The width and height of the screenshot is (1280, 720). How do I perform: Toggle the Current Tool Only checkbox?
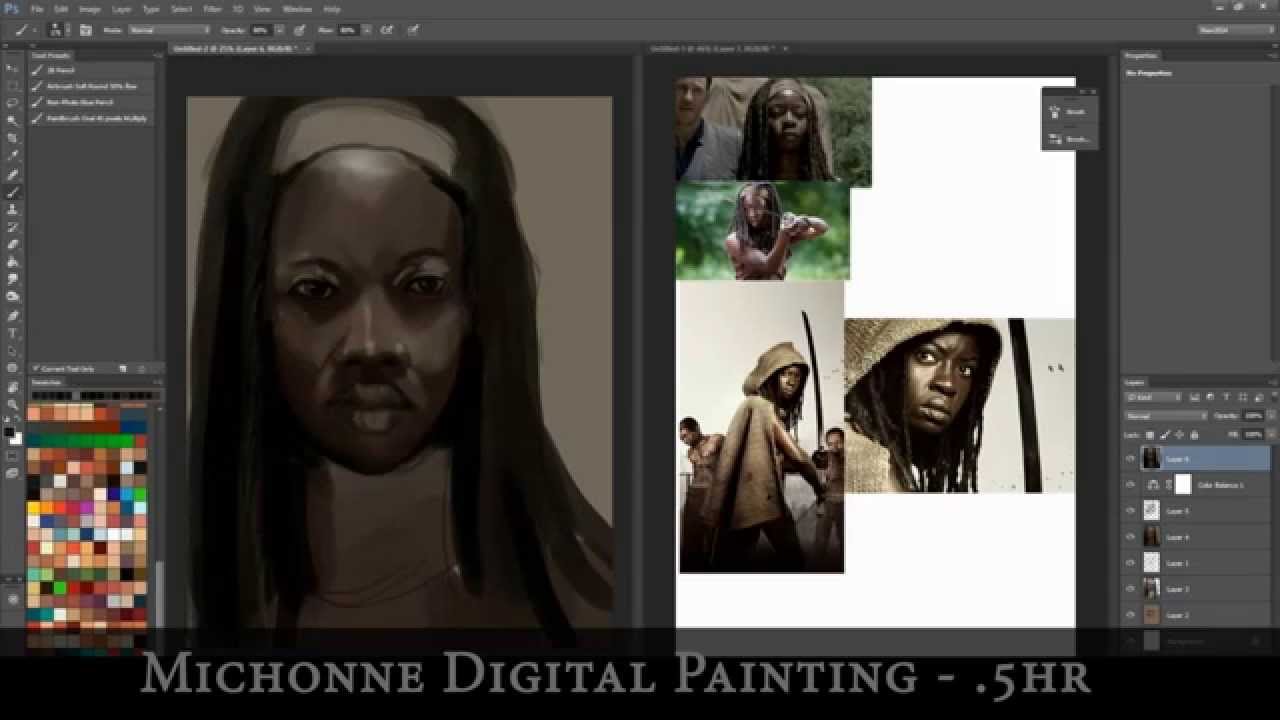click(x=36, y=369)
